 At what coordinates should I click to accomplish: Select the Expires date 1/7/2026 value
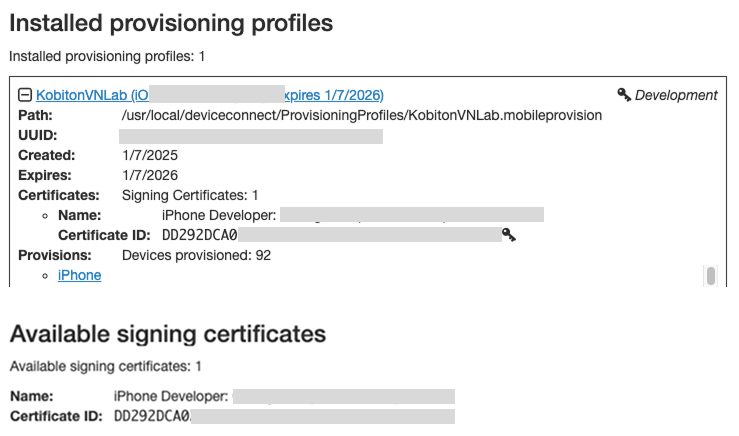(150, 175)
